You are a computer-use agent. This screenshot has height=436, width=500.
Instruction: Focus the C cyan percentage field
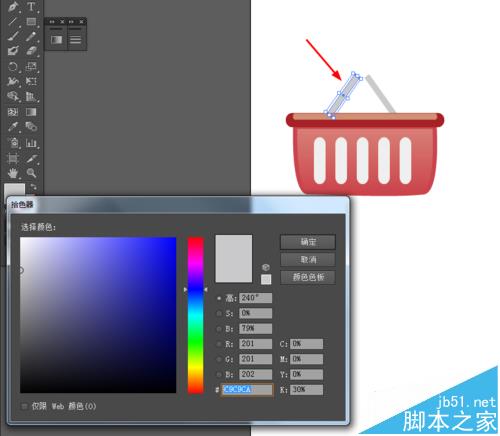pyautogui.click(x=306, y=344)
